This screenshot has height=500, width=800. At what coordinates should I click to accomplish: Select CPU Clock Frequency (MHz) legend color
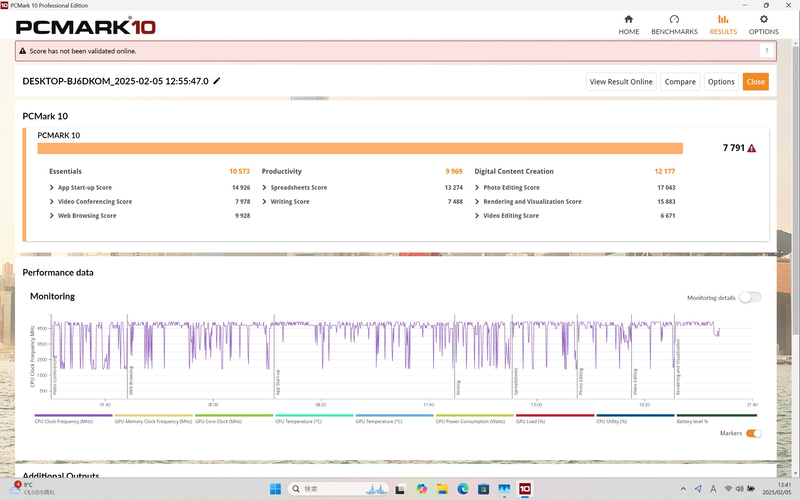tap(73, 415)
